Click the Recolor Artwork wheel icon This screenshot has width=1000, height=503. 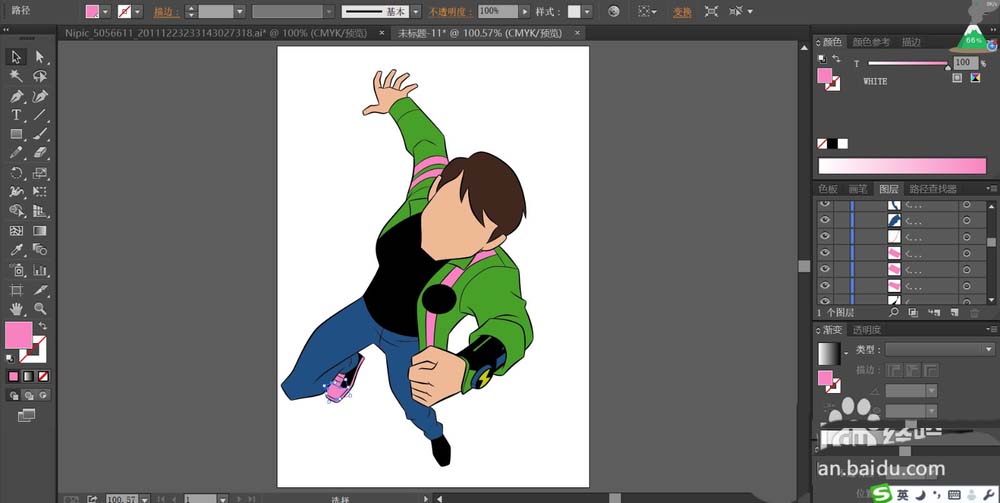(614, 11)
